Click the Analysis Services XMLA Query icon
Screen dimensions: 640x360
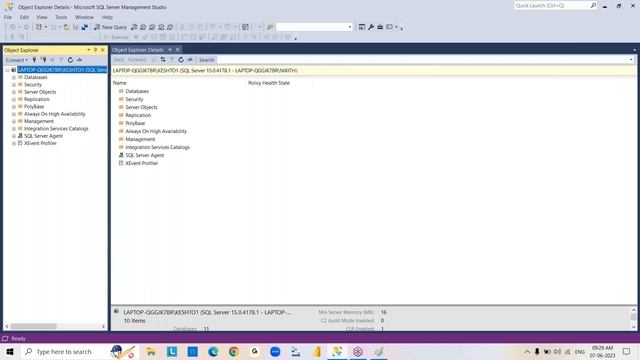pos(161,27)
